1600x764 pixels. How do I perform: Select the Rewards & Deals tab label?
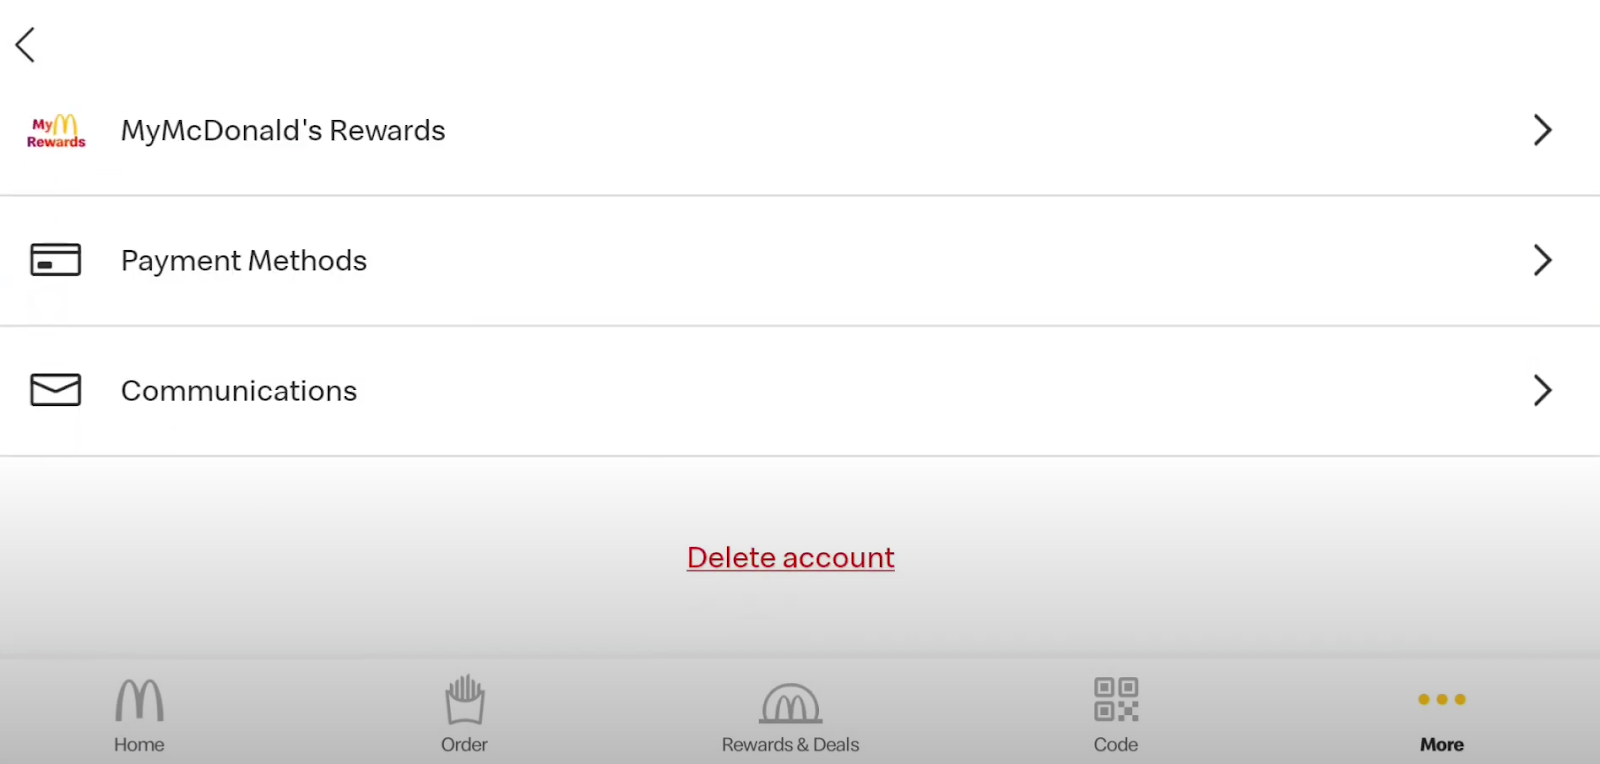[x=791, y=745]
